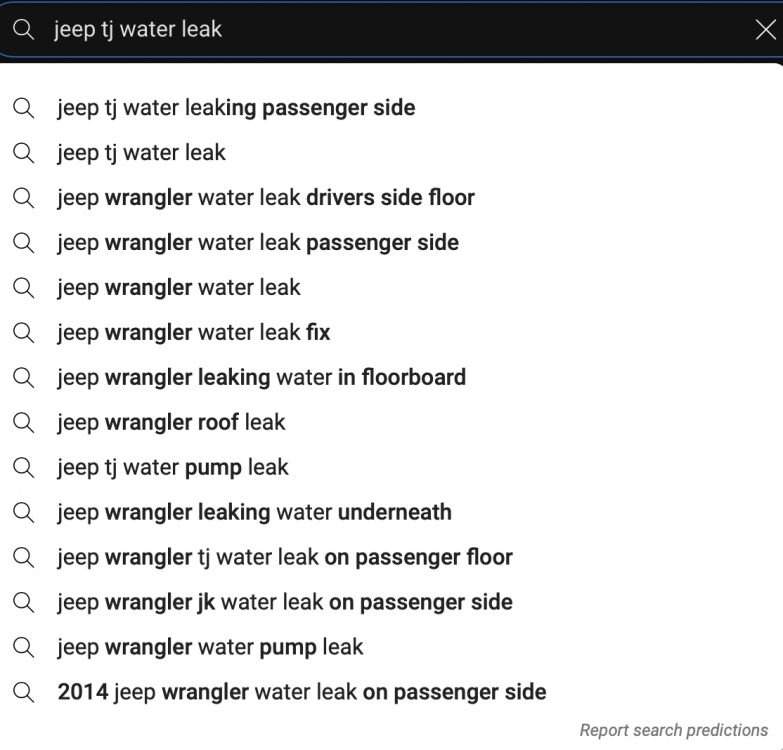Choose '2014 jeep wrangler water leak on passenger side'
The height and width of the screenshot is (750, 783).
click(301, 692)
